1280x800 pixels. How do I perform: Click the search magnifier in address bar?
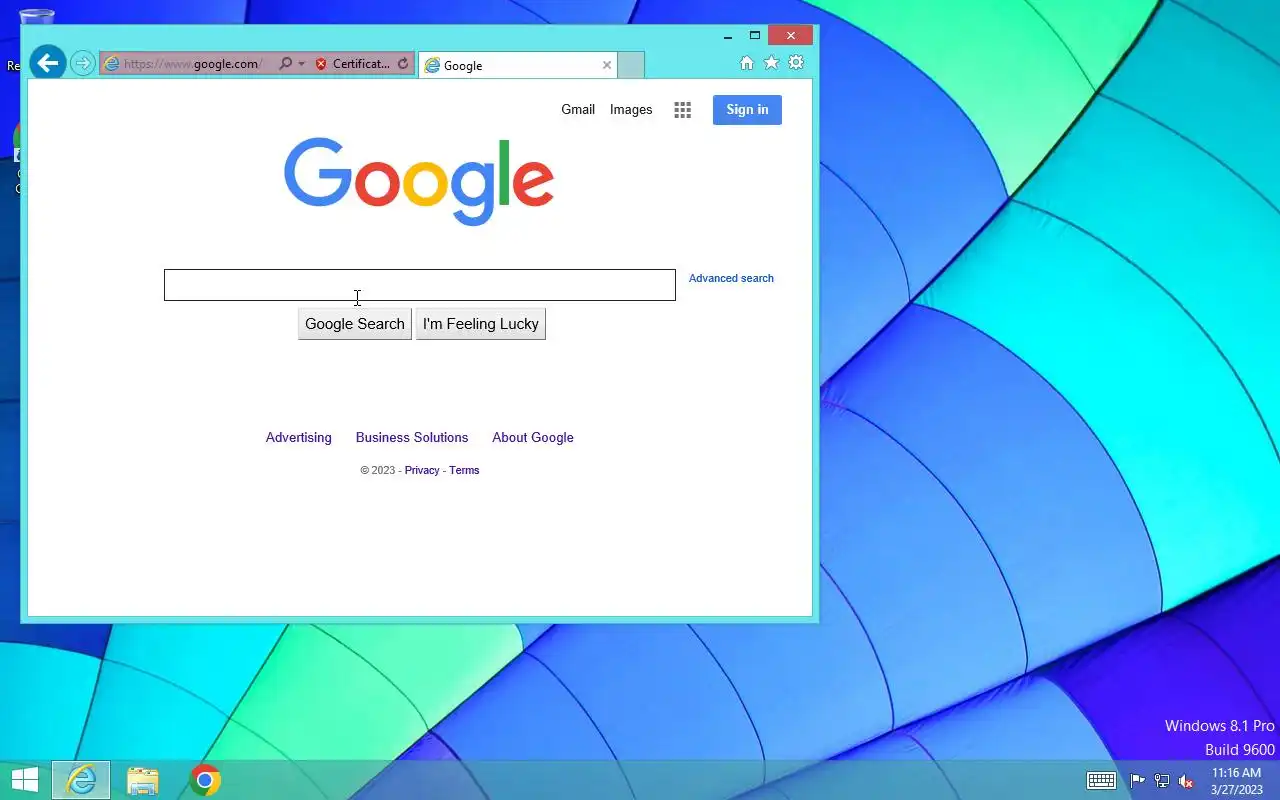(x=286, y=63)
